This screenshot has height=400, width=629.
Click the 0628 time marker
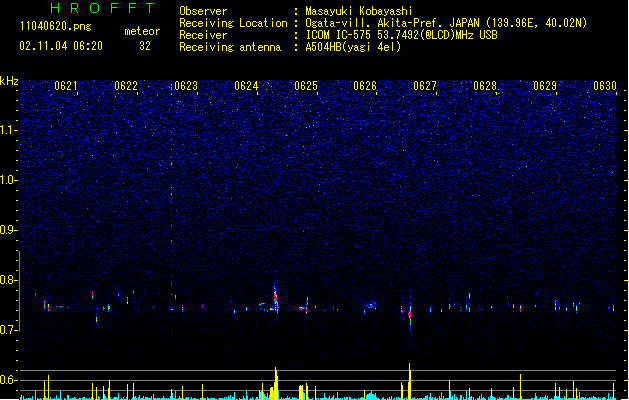pyautogui.click(x=485, y=86)
